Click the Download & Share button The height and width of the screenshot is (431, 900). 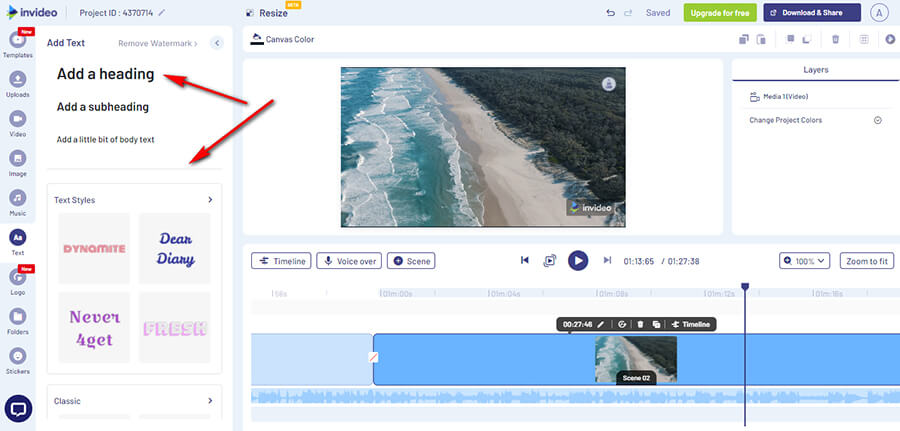811,13
